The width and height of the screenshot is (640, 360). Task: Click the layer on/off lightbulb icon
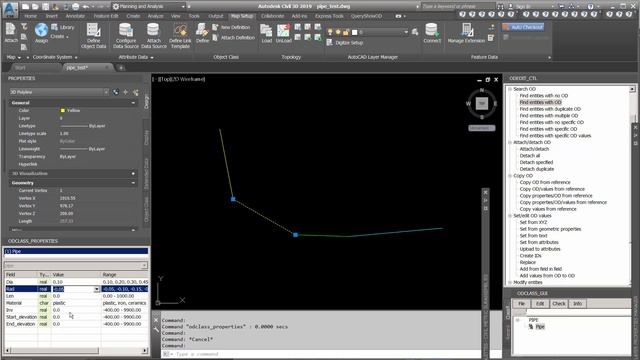[x=330, y=32]
